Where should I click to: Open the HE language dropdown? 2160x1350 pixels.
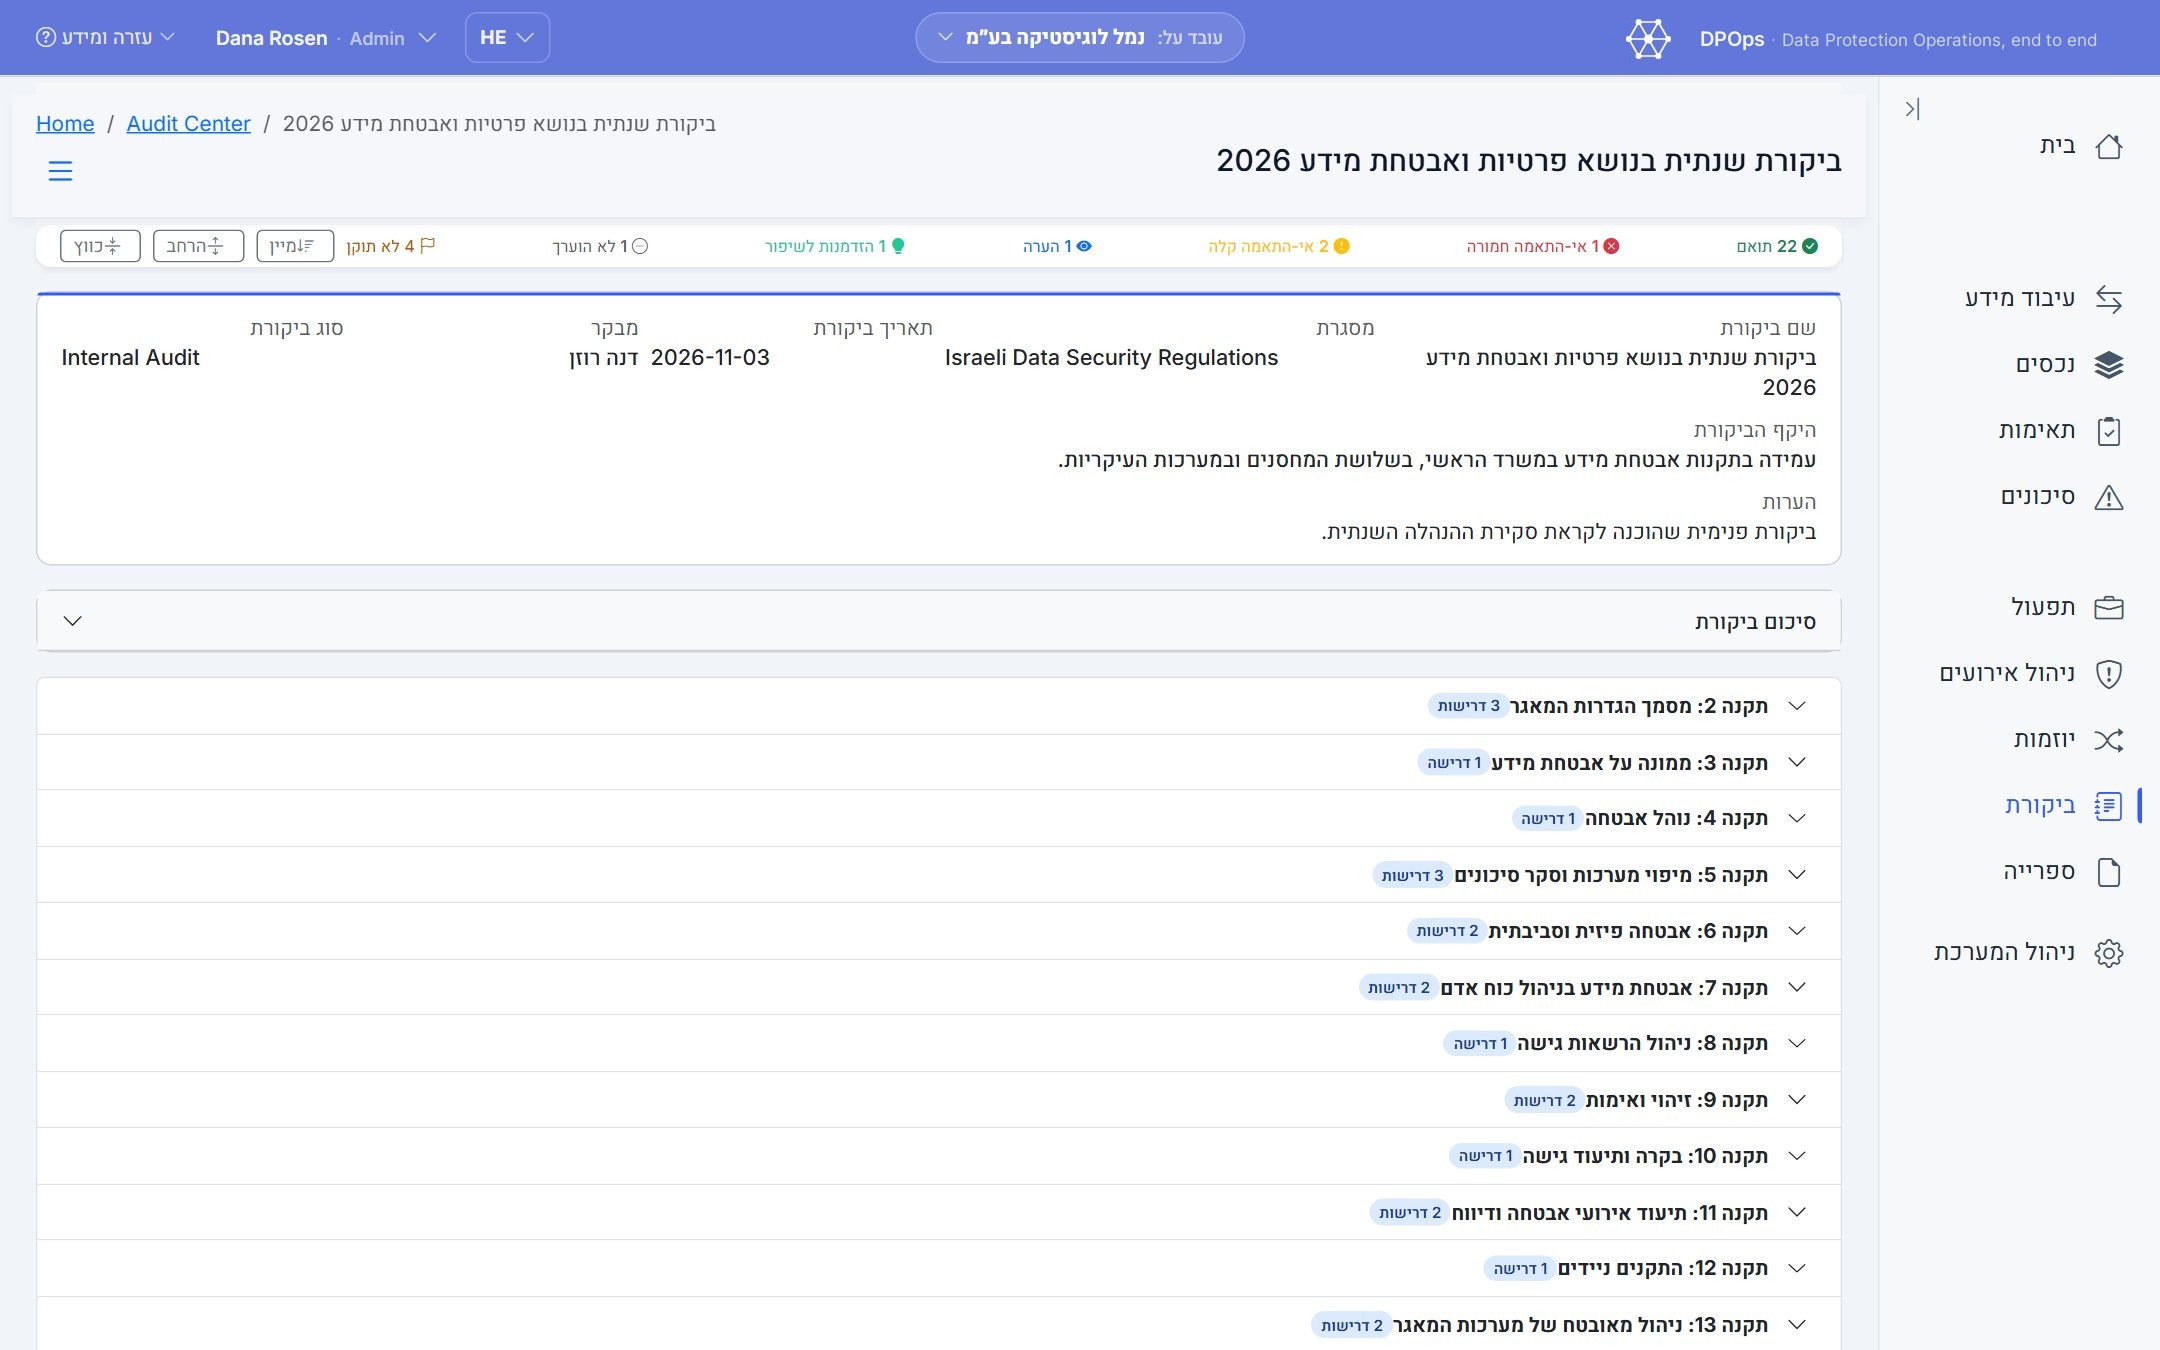point(507,38)
